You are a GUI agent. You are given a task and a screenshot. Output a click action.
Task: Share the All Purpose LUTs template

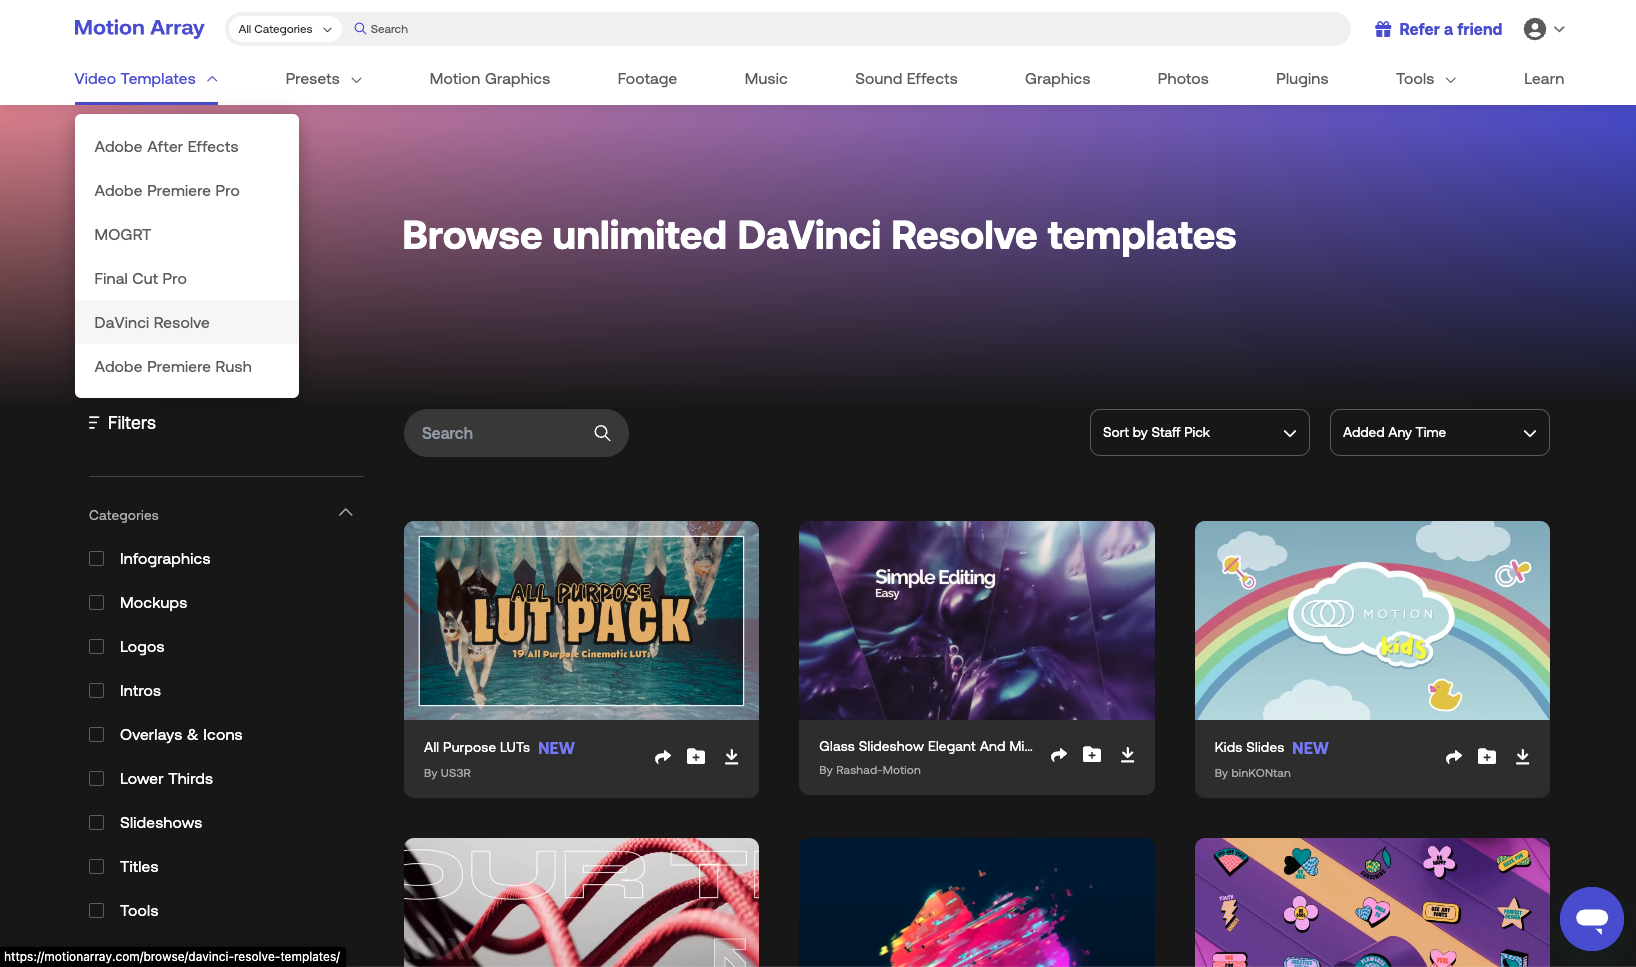click(662, 757)
